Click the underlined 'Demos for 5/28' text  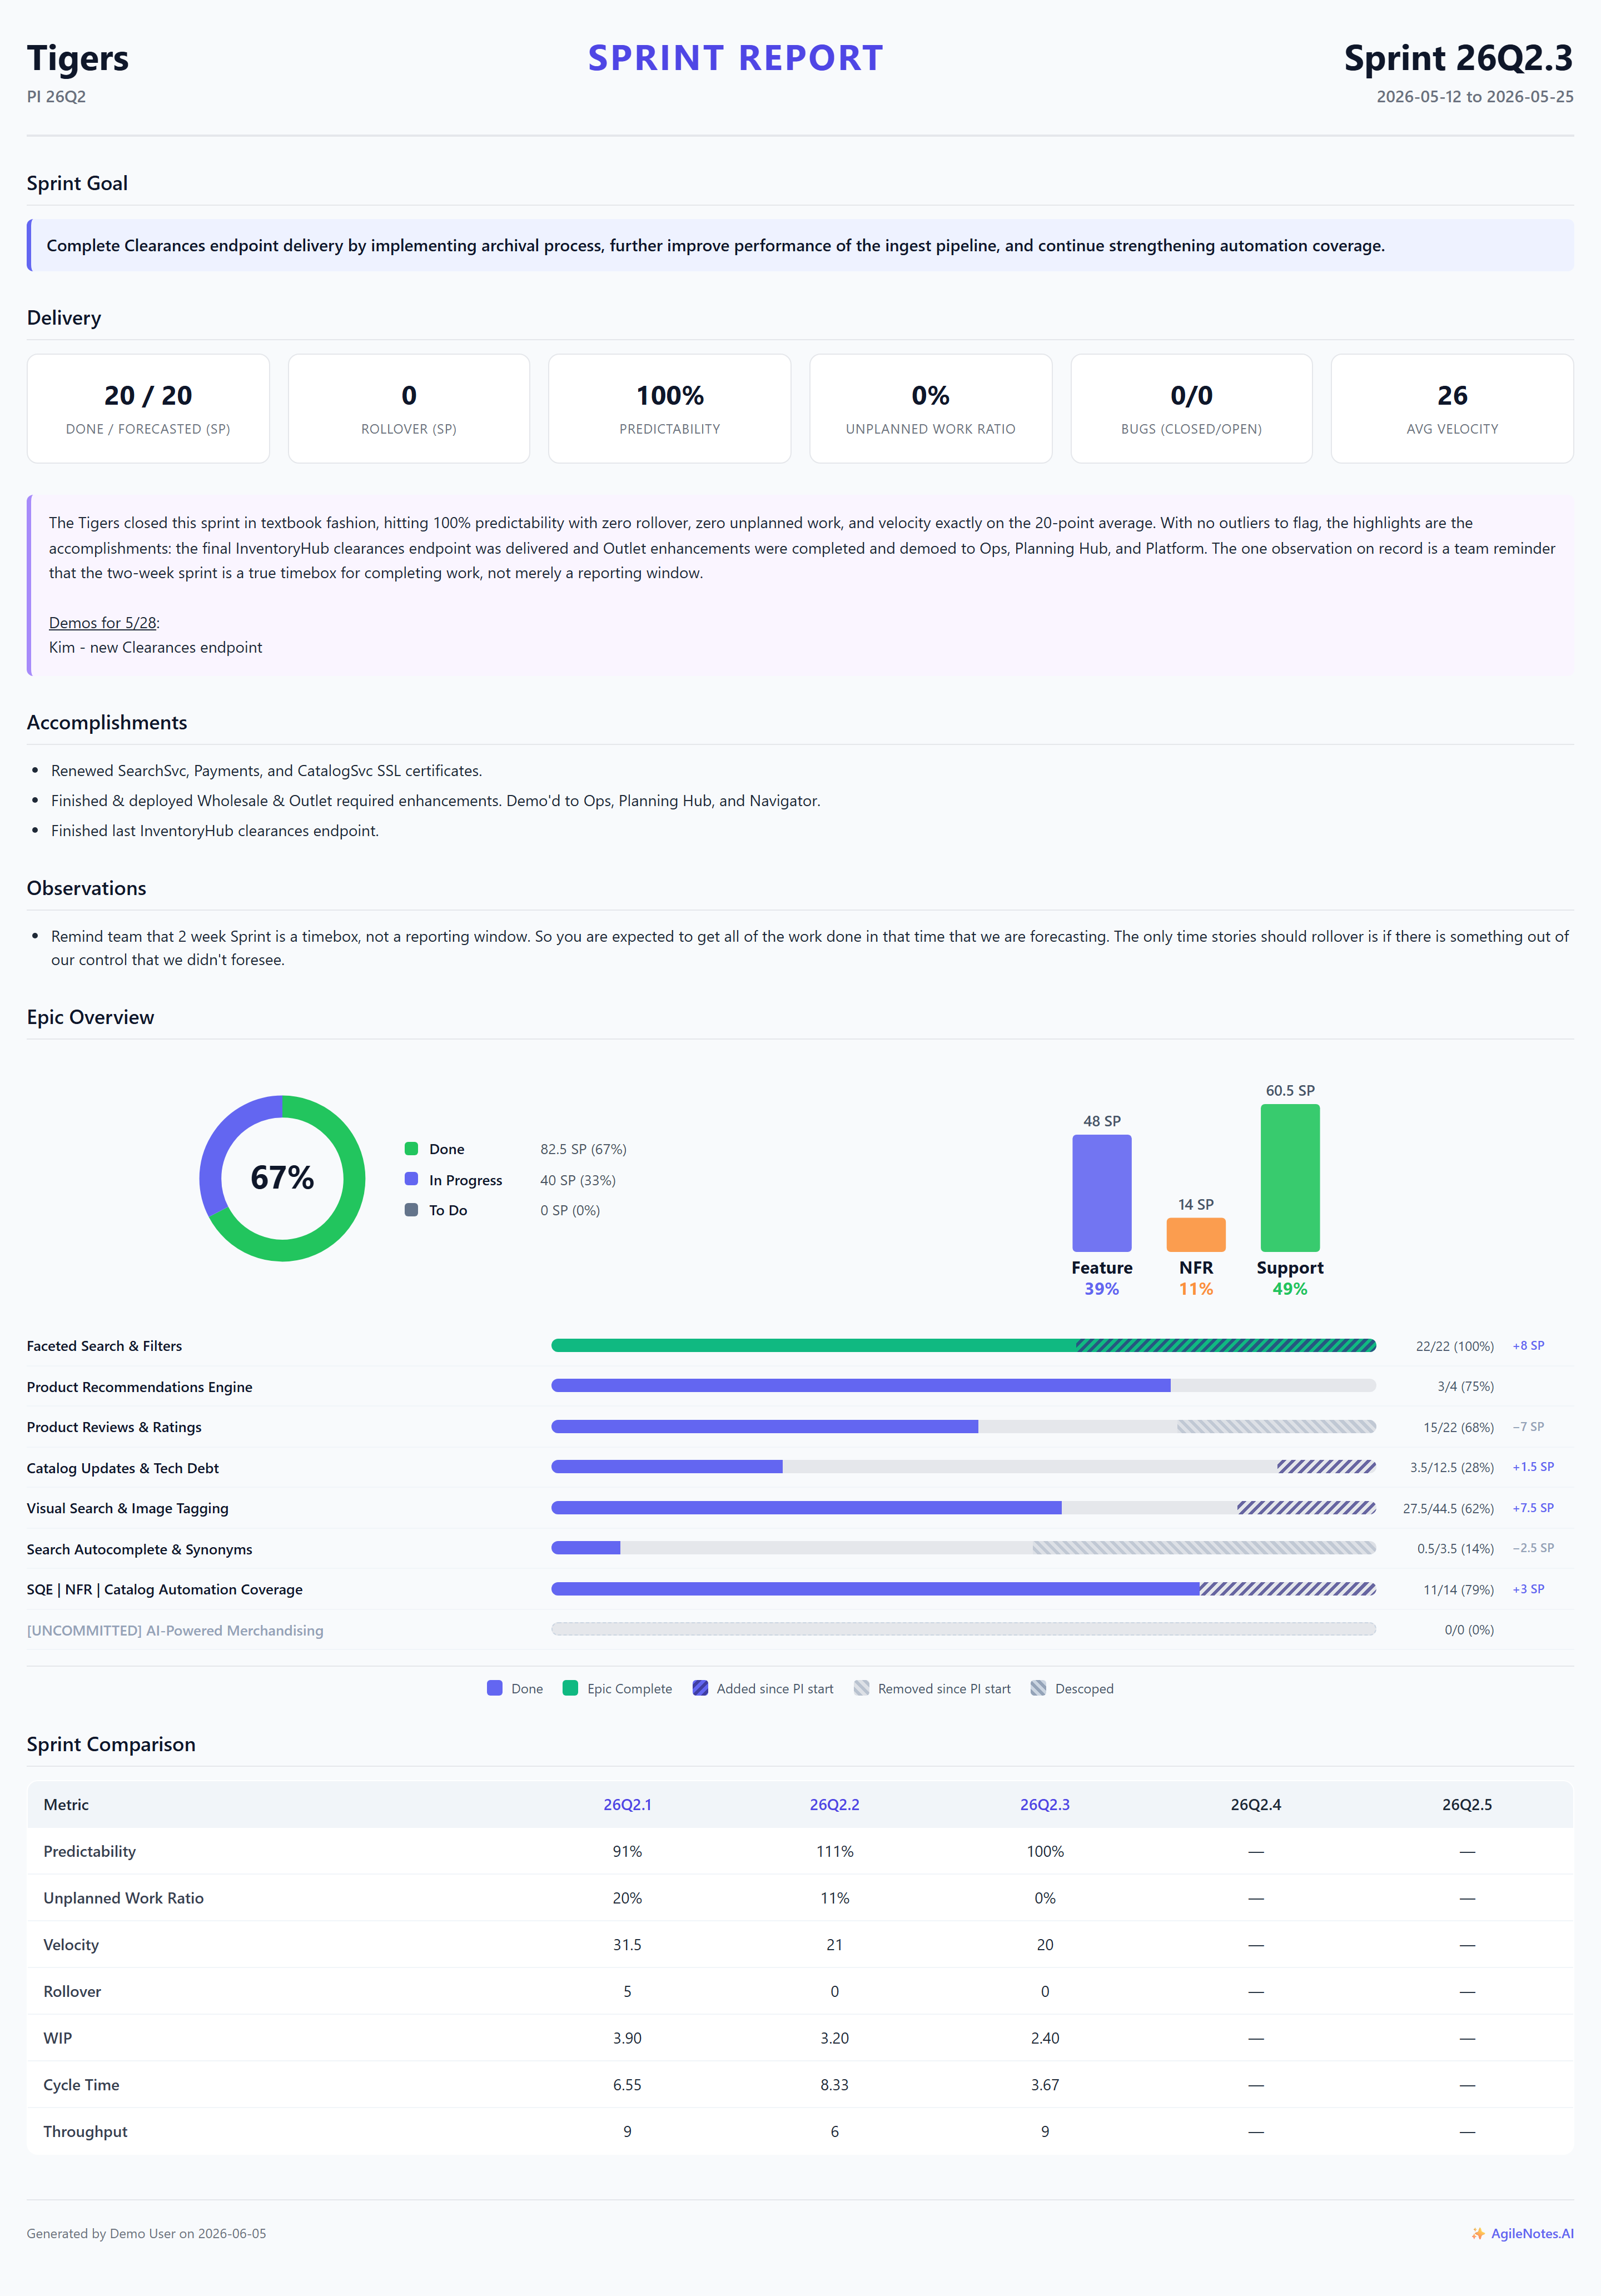pyautogui.click(x=103, y=623)
